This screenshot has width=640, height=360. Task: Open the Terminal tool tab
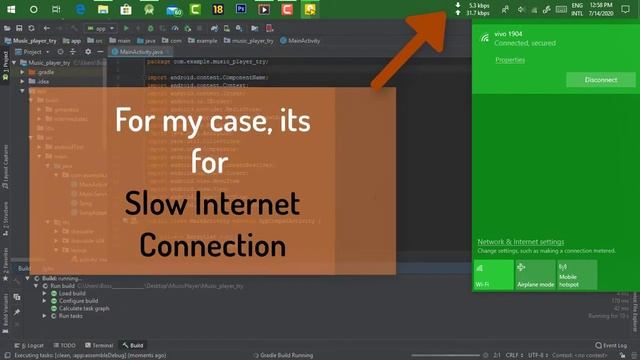99,345
